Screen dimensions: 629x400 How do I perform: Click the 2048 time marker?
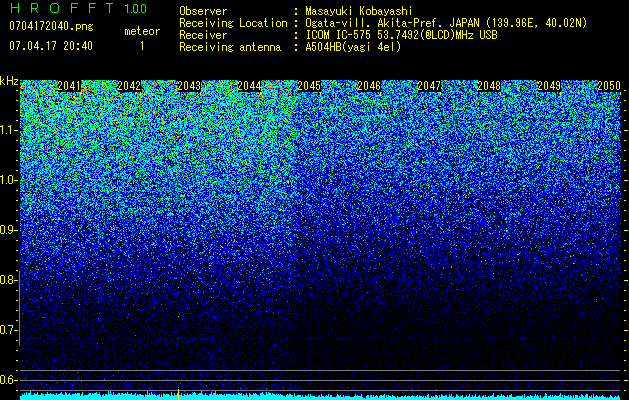coord(489,86)
